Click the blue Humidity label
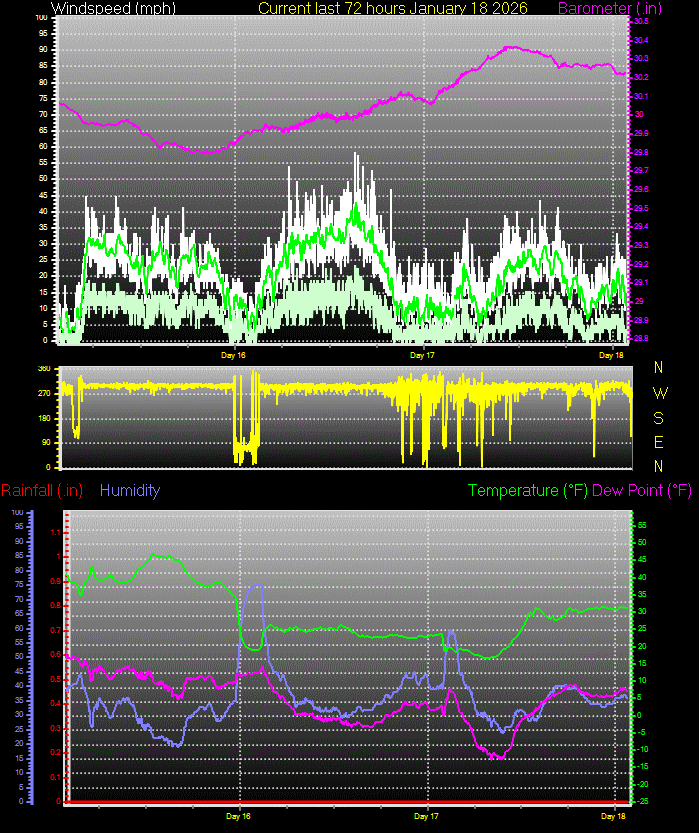The height and width of the screenshot is (833, 699). pos(130,491)
